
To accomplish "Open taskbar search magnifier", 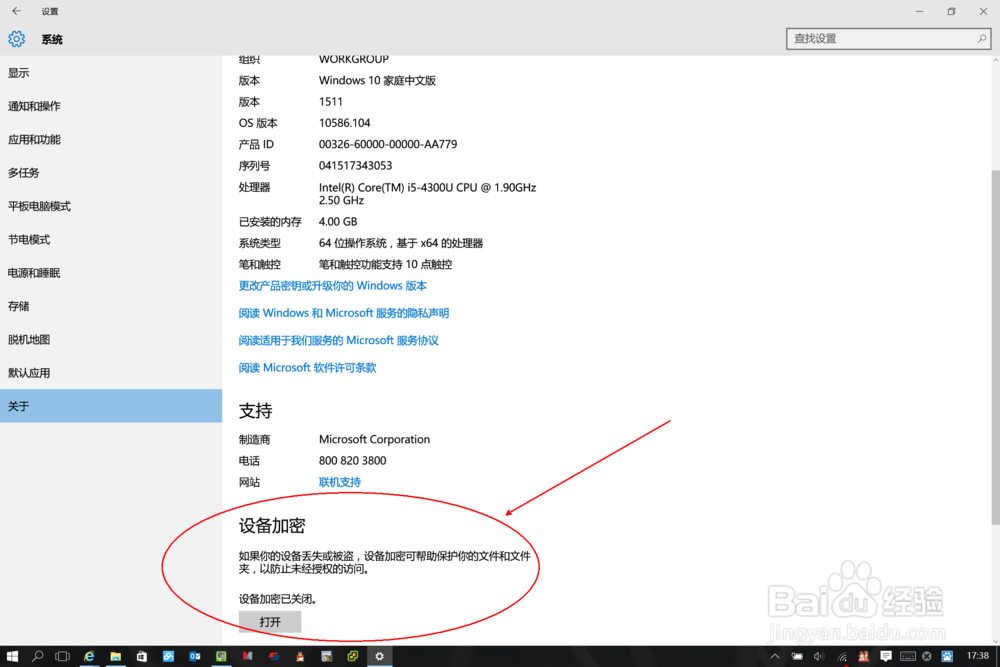I will click(x=38, y=656).
